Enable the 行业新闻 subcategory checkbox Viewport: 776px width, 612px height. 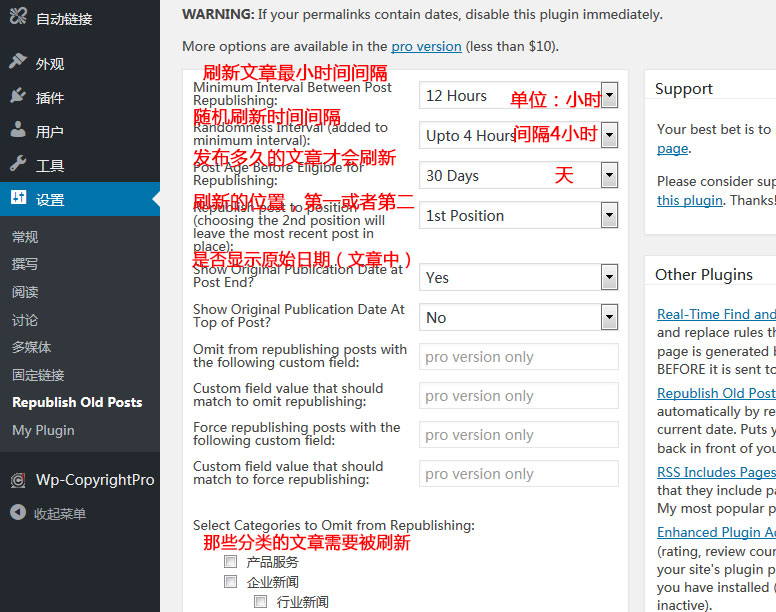[x=260, y=602]
